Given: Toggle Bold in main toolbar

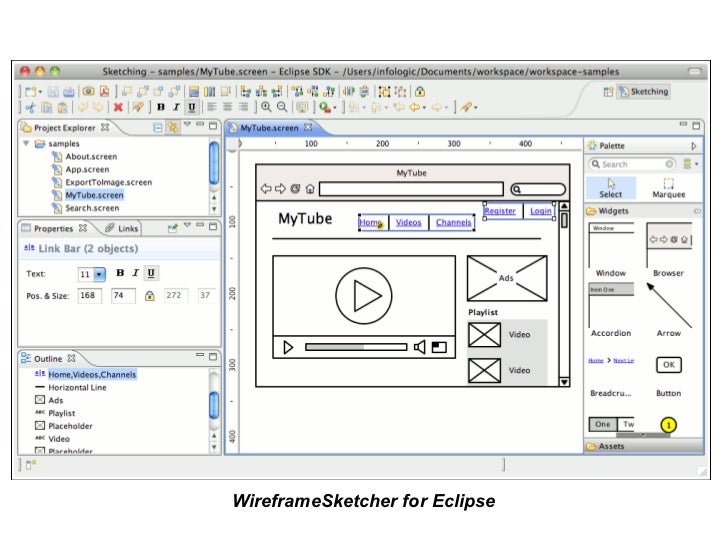Looking at the screenshot, I should (161, 107).
